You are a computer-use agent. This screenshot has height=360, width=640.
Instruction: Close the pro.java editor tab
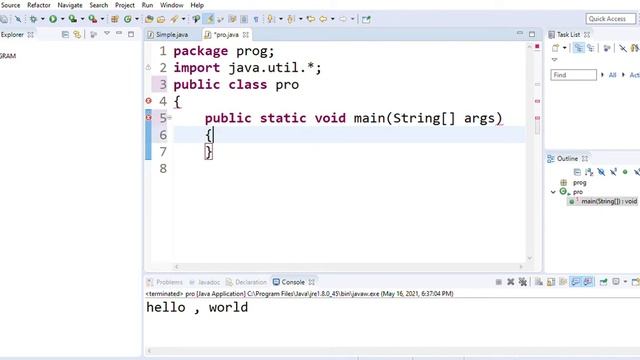pyautogui.click(x=246, y=35)
